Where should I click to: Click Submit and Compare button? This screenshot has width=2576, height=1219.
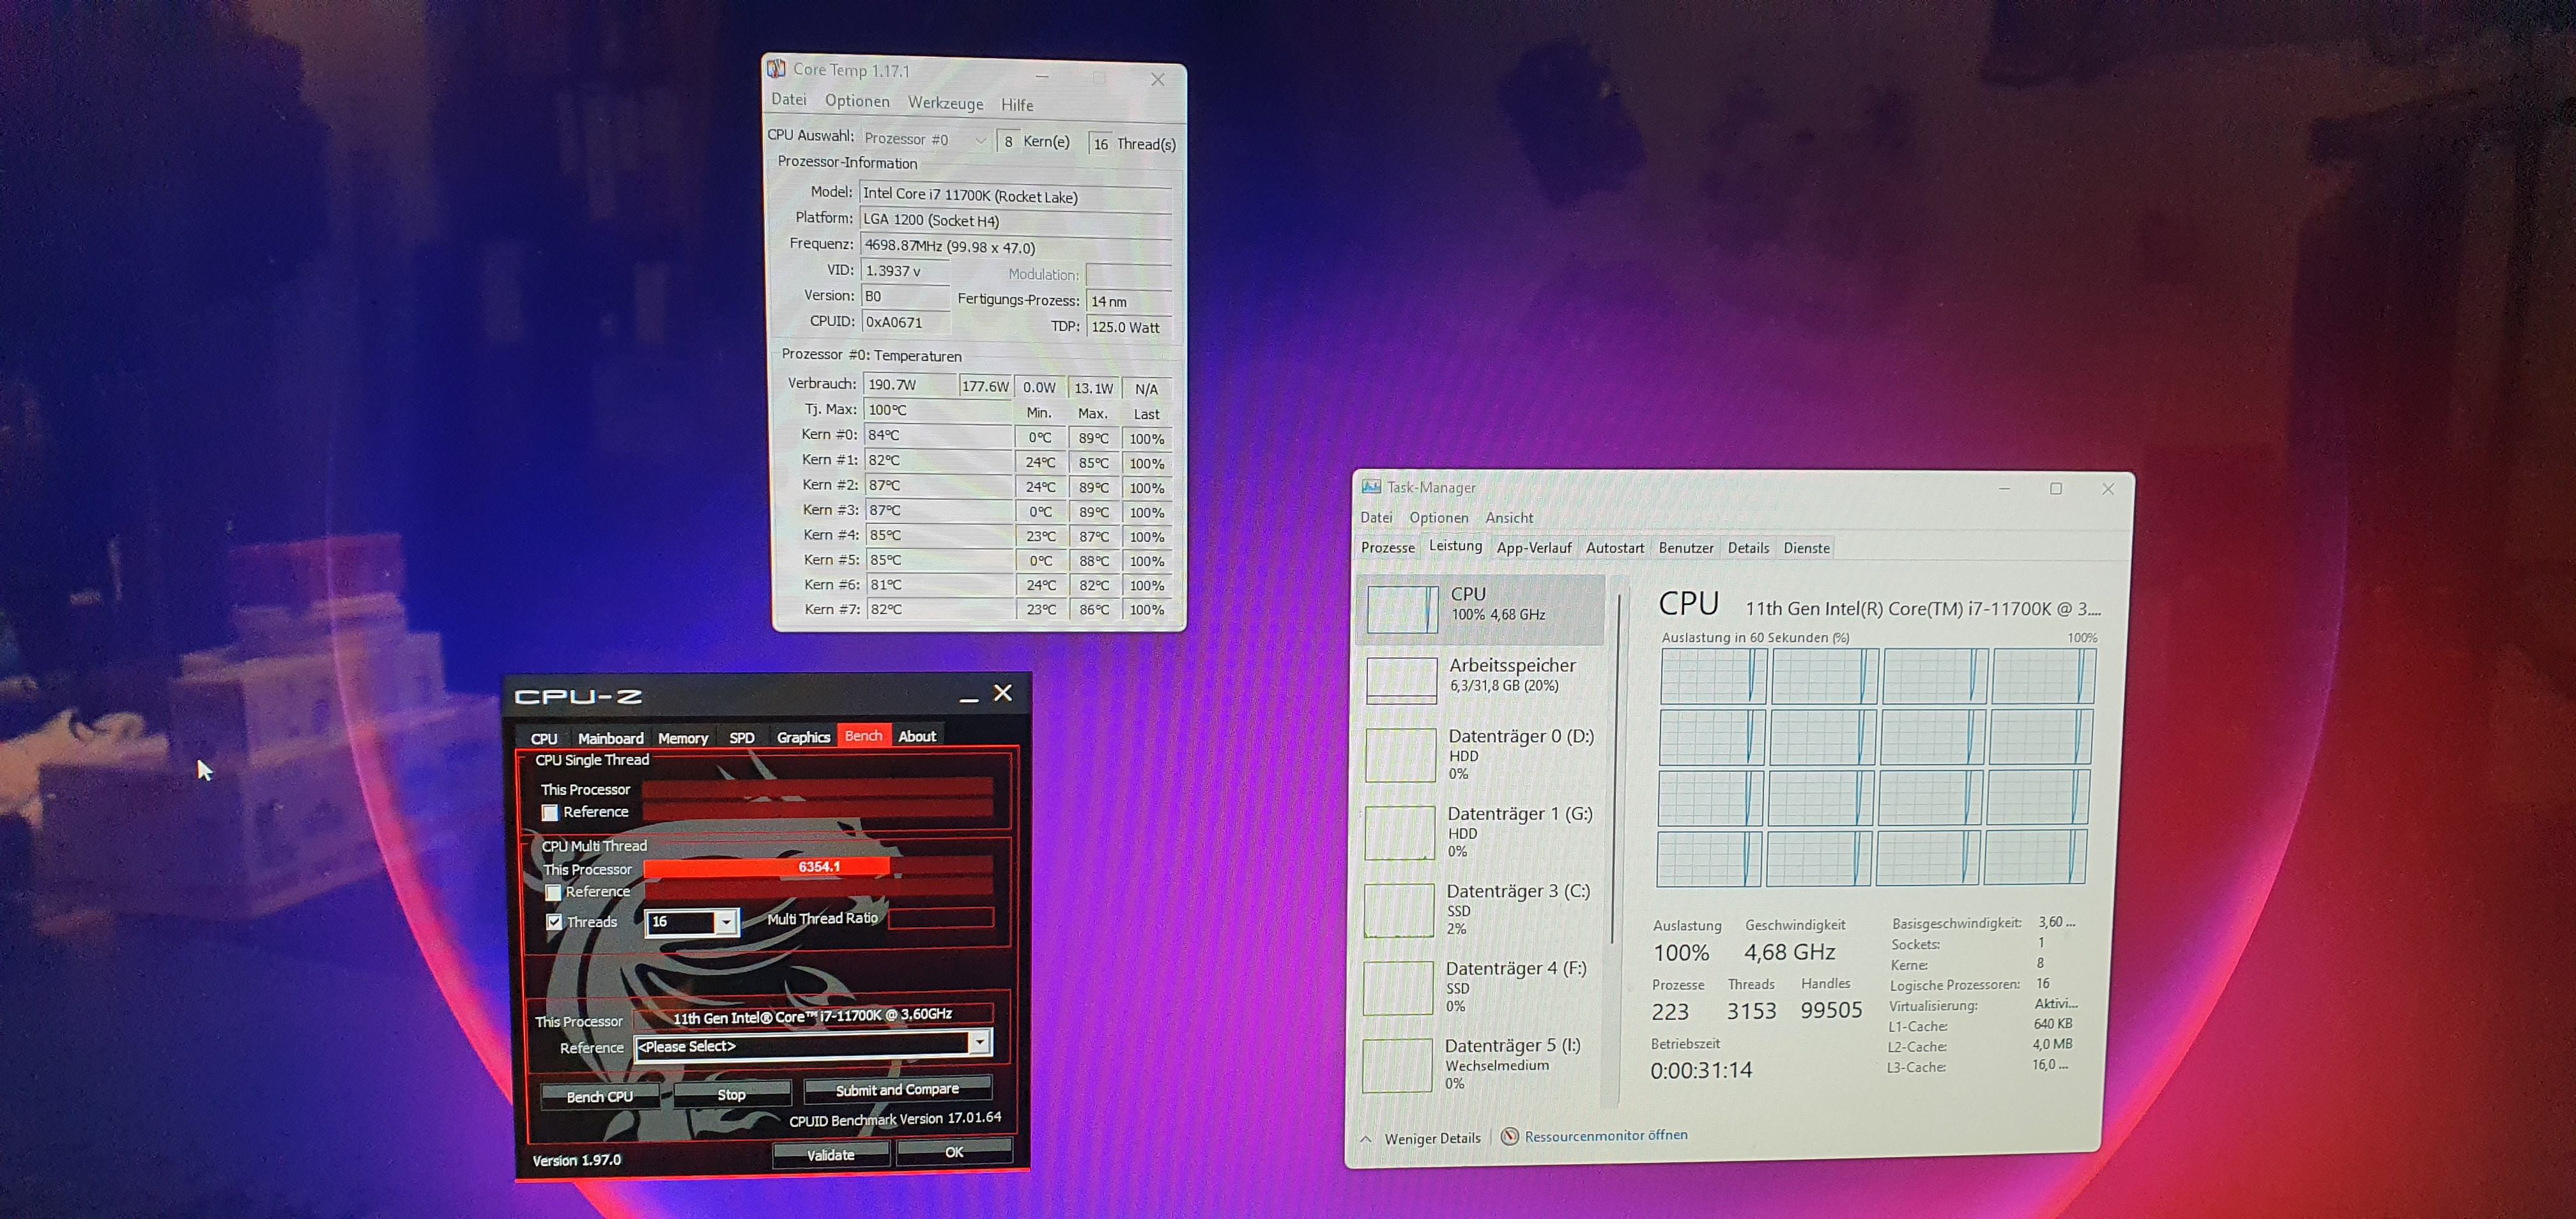897,1089
